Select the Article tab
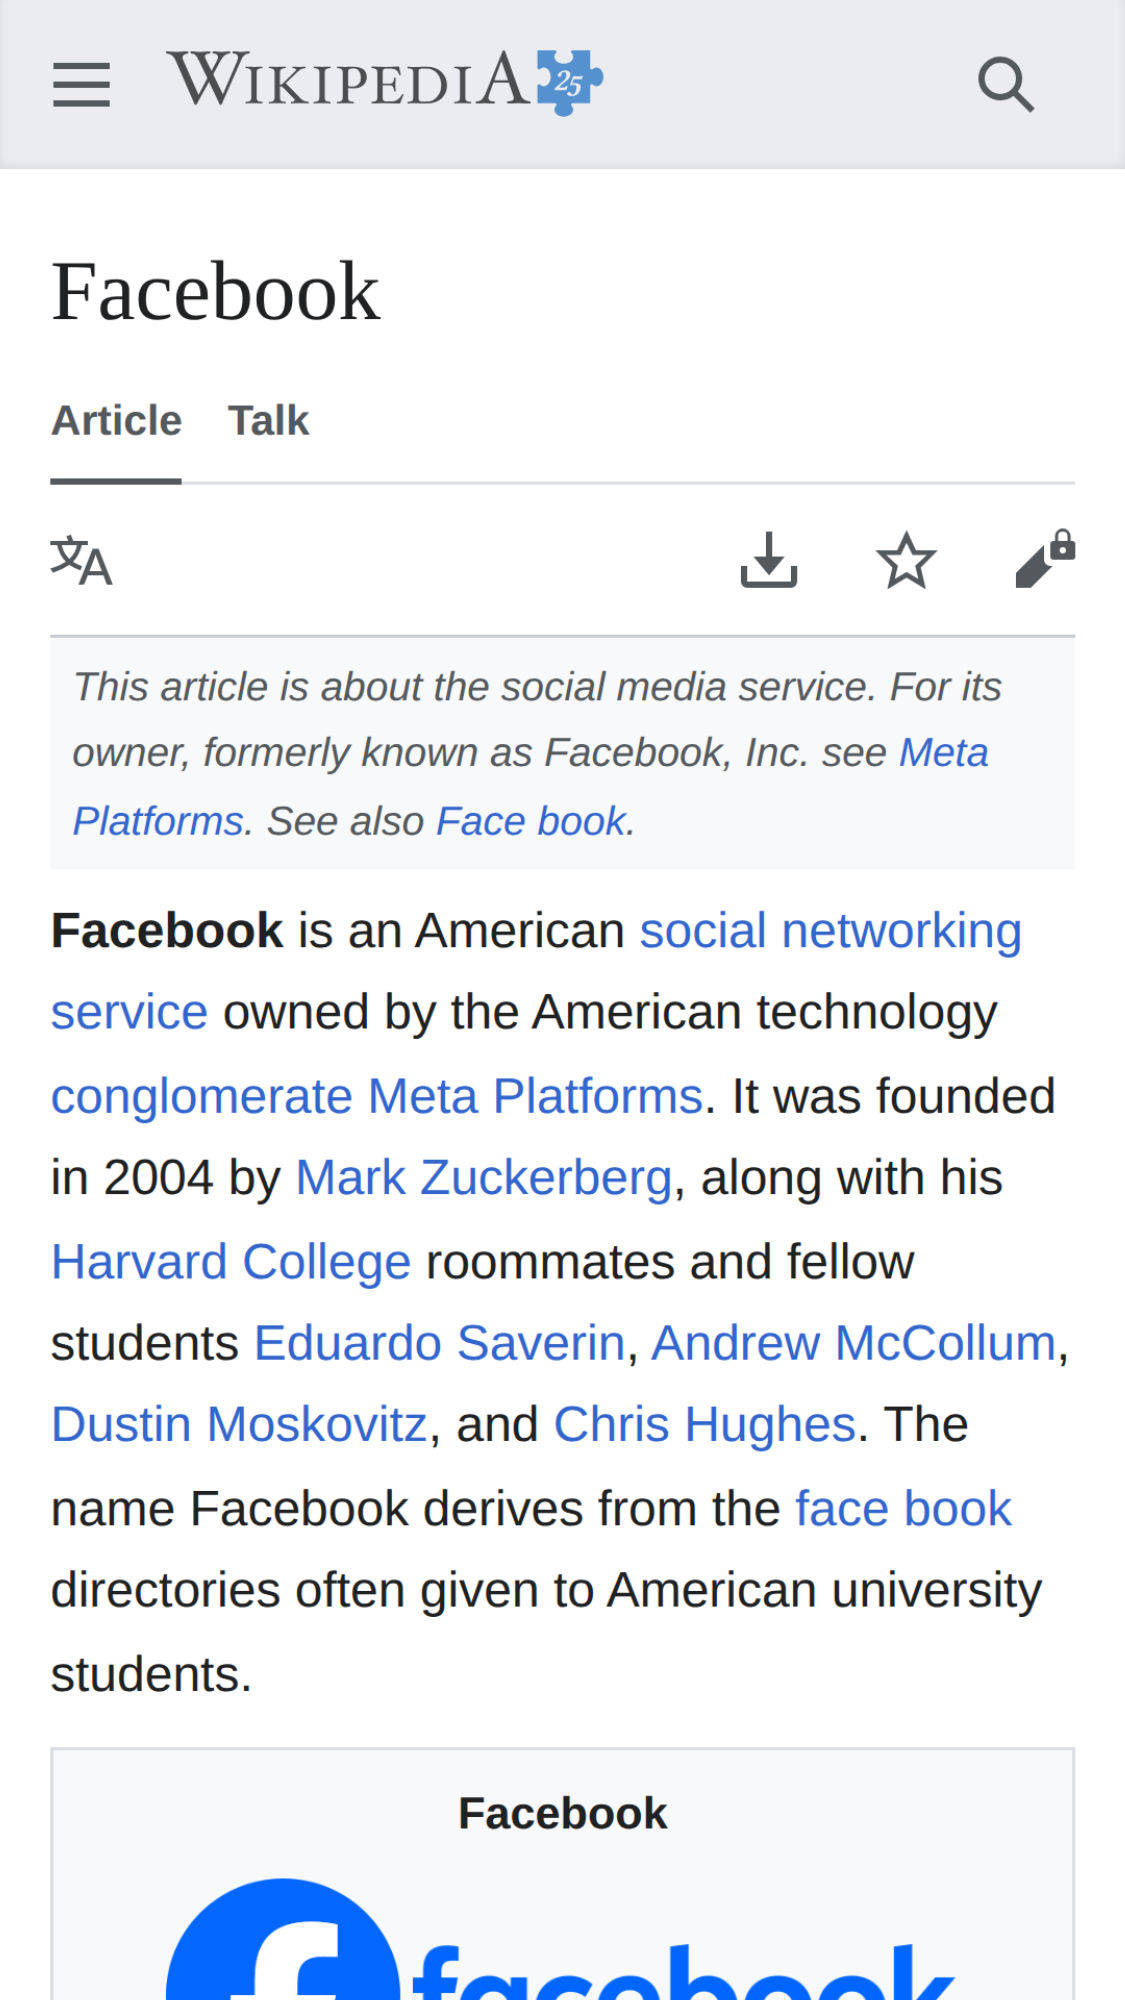The image size is (1125, 2000). [x=116, y=421]
